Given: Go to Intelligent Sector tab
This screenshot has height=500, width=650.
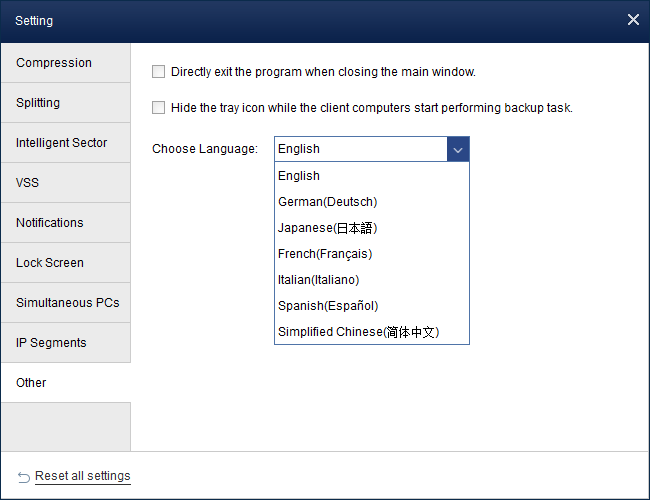Looking at the screenshot, I should [x=66, y=143].
